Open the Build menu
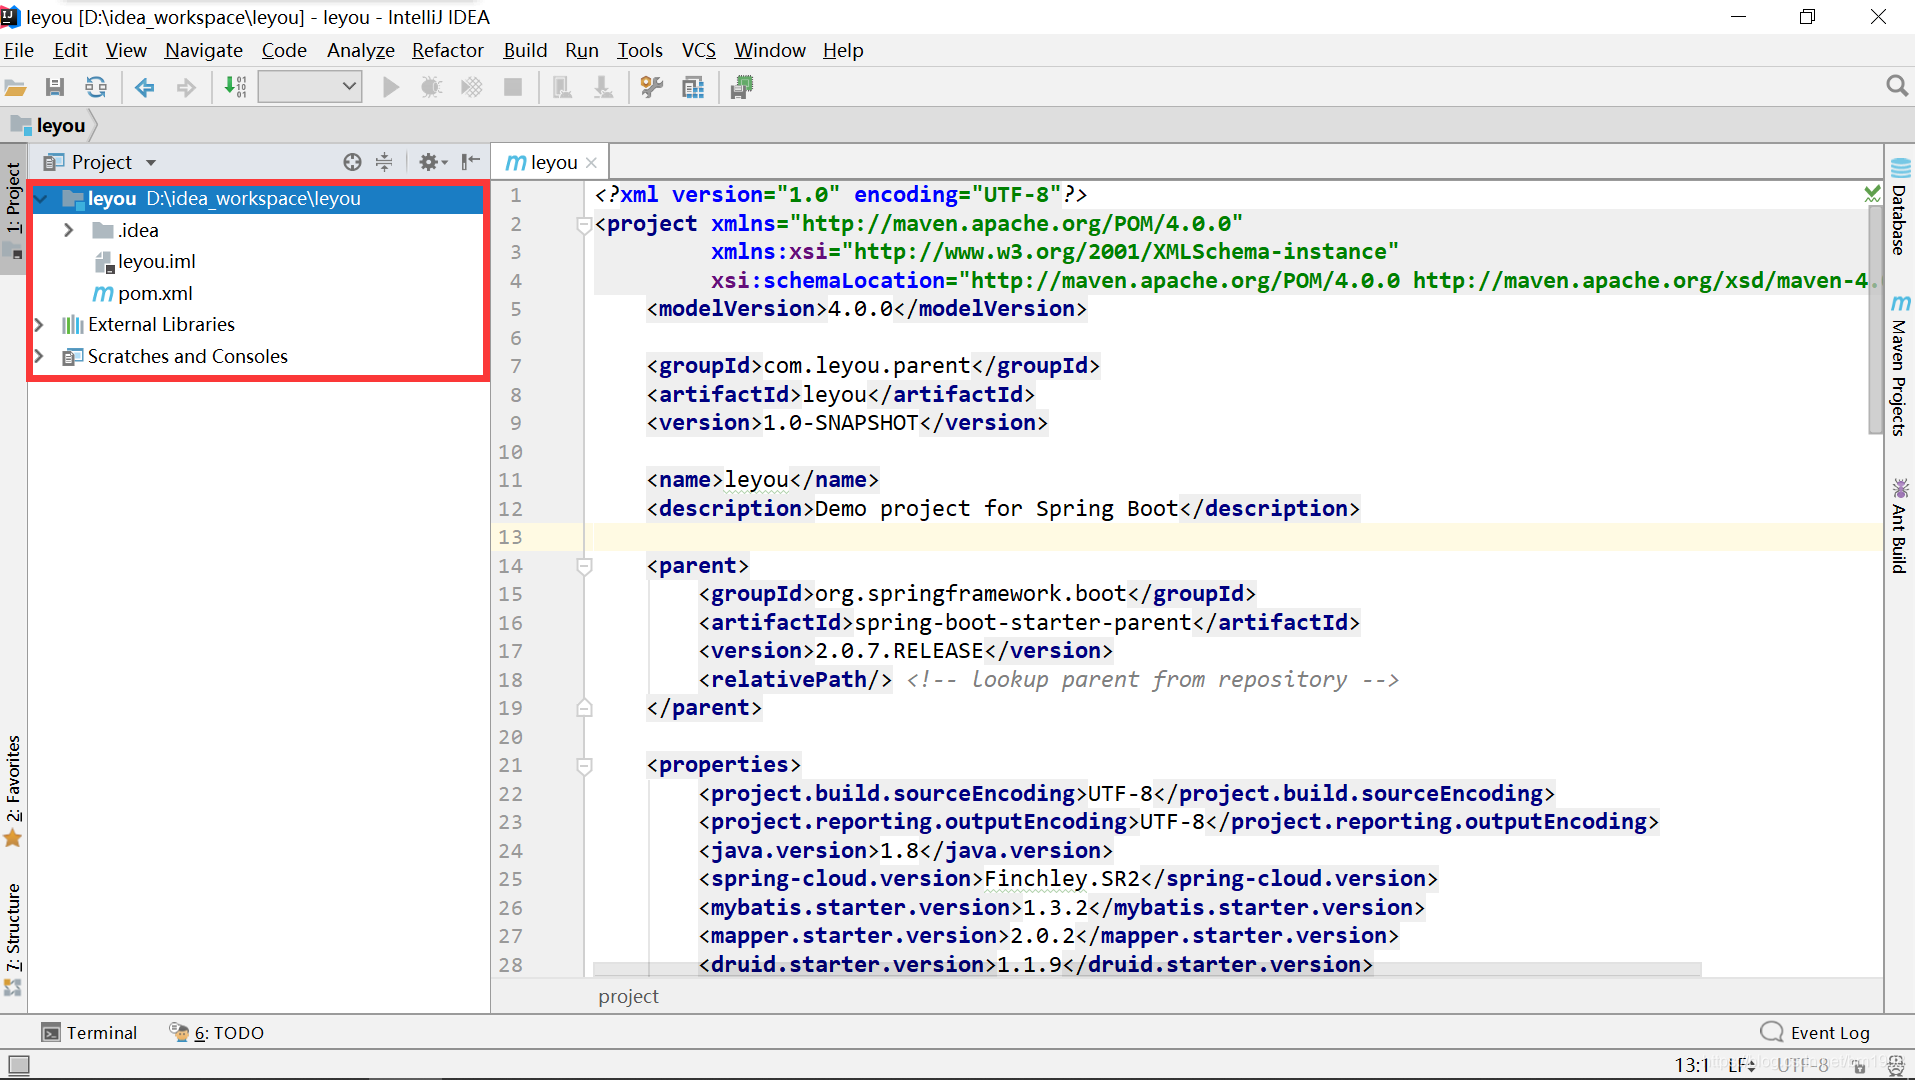1915x1080 pixels. (525, 50)
